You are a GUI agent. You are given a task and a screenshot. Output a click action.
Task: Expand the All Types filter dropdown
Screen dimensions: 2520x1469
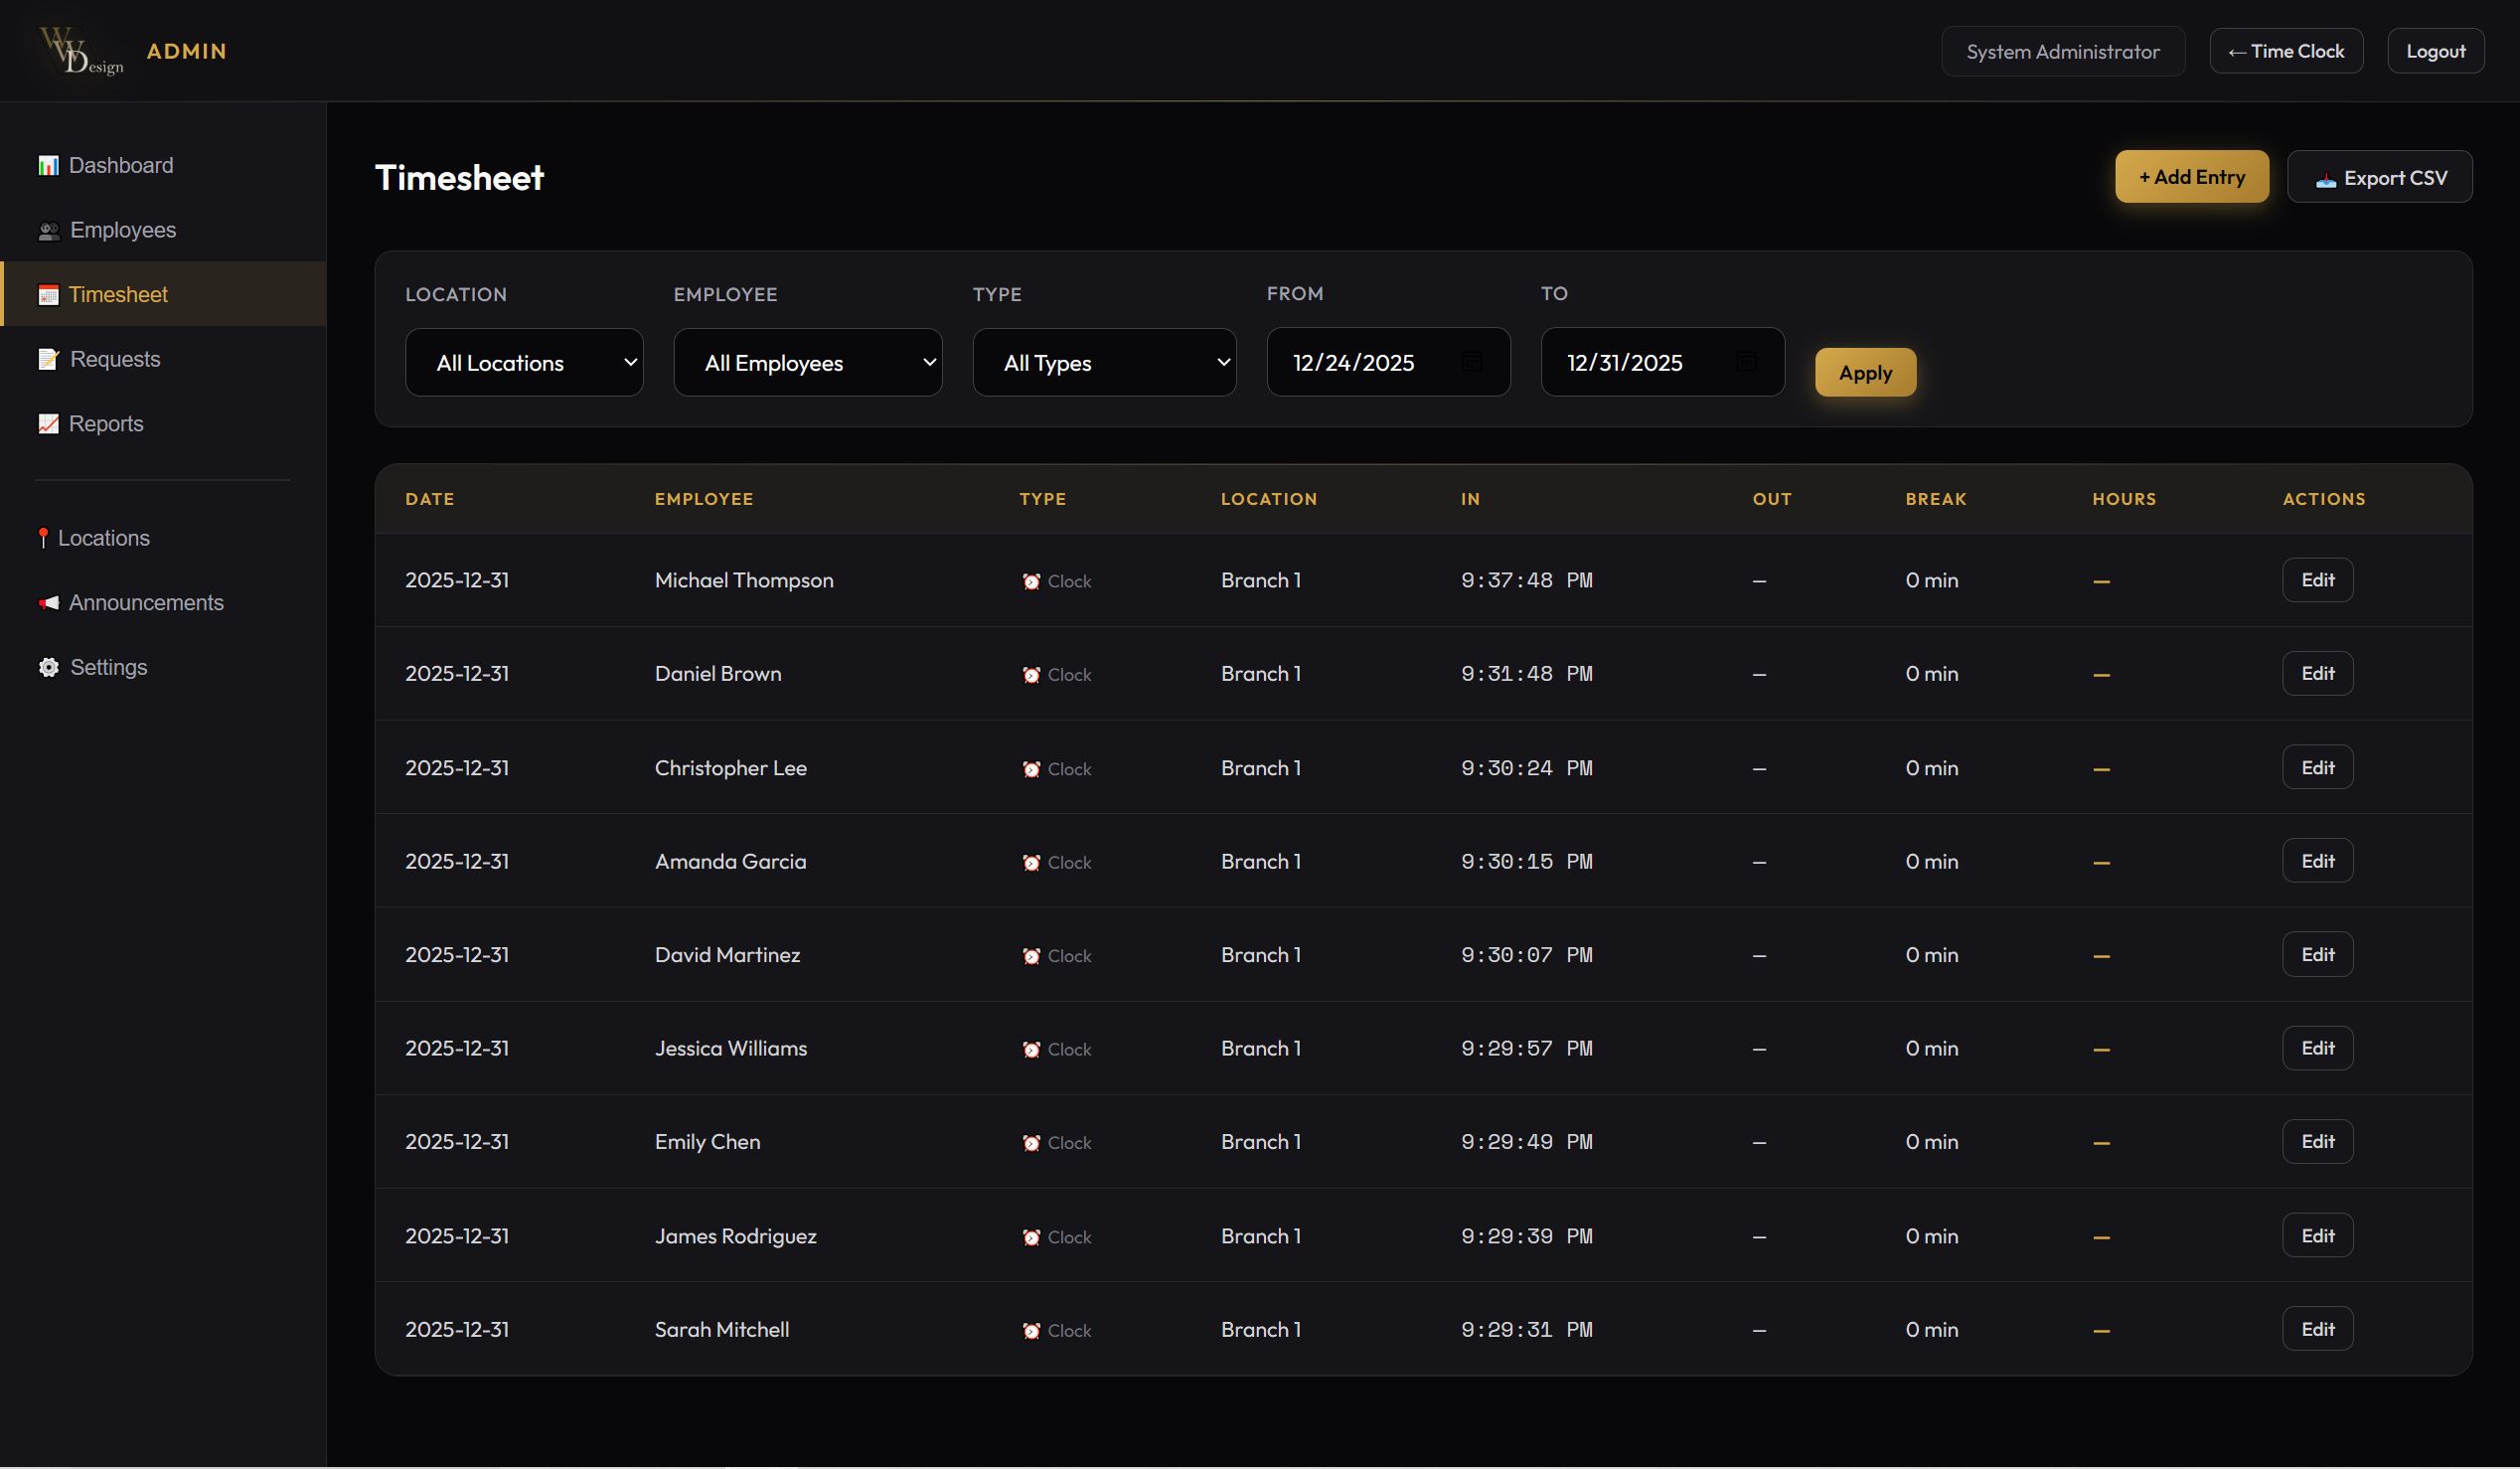[1104, 362]
